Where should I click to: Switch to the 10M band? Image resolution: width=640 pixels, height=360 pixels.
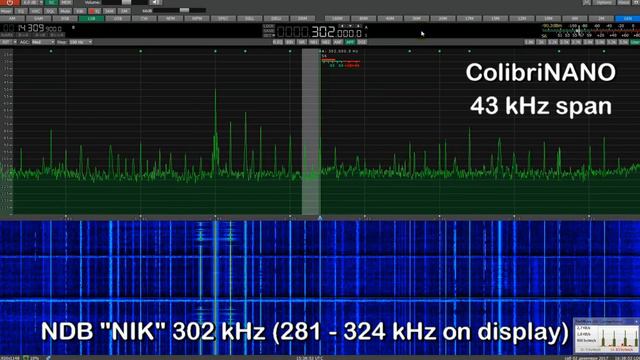pos(548,18)
